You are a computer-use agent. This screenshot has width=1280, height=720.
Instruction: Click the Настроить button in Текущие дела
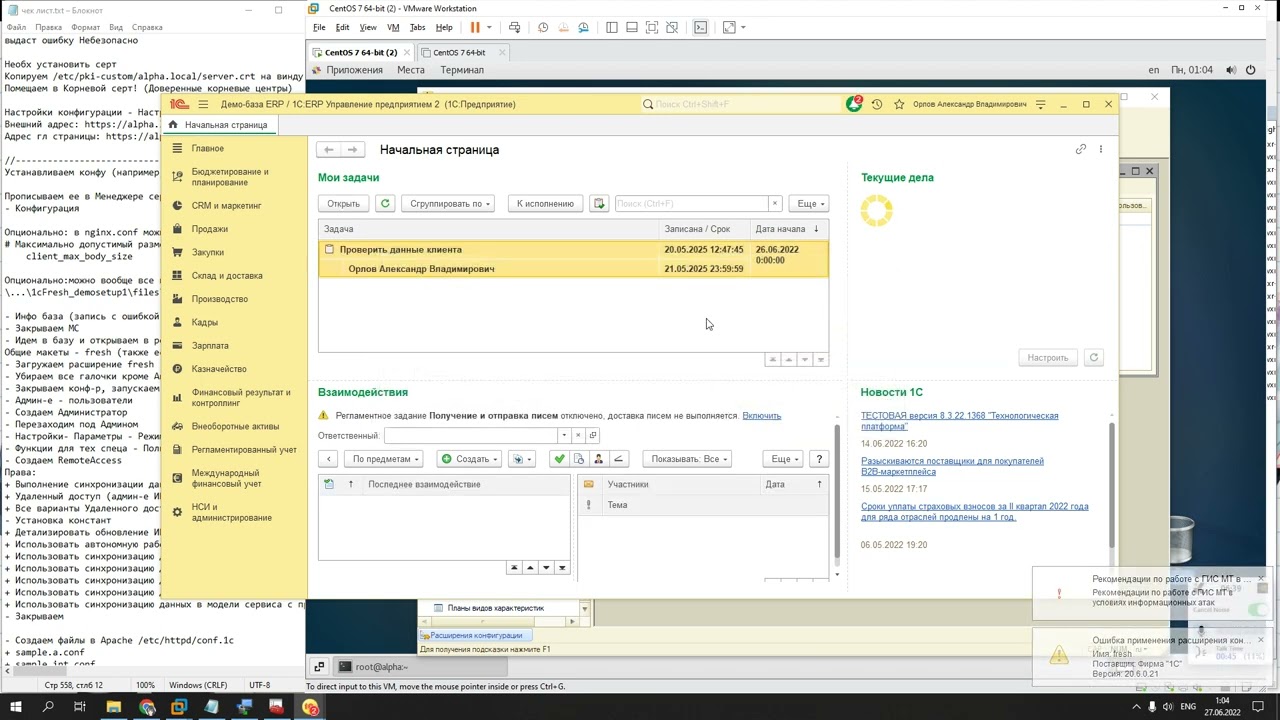(x=1048, y=357)
